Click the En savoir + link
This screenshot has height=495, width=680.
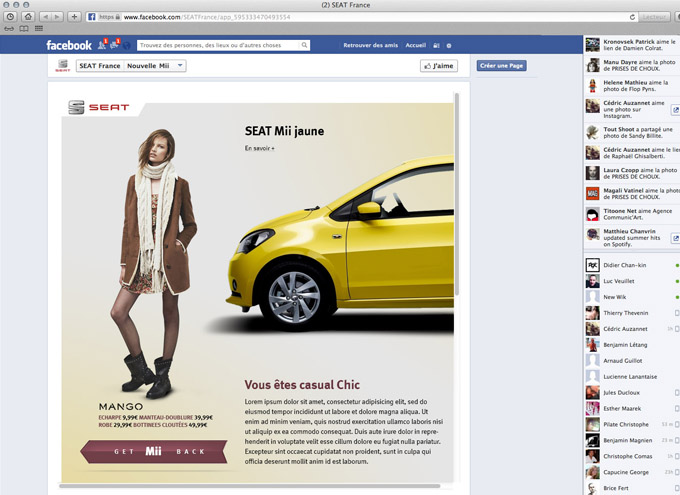(x=259, y=148)
